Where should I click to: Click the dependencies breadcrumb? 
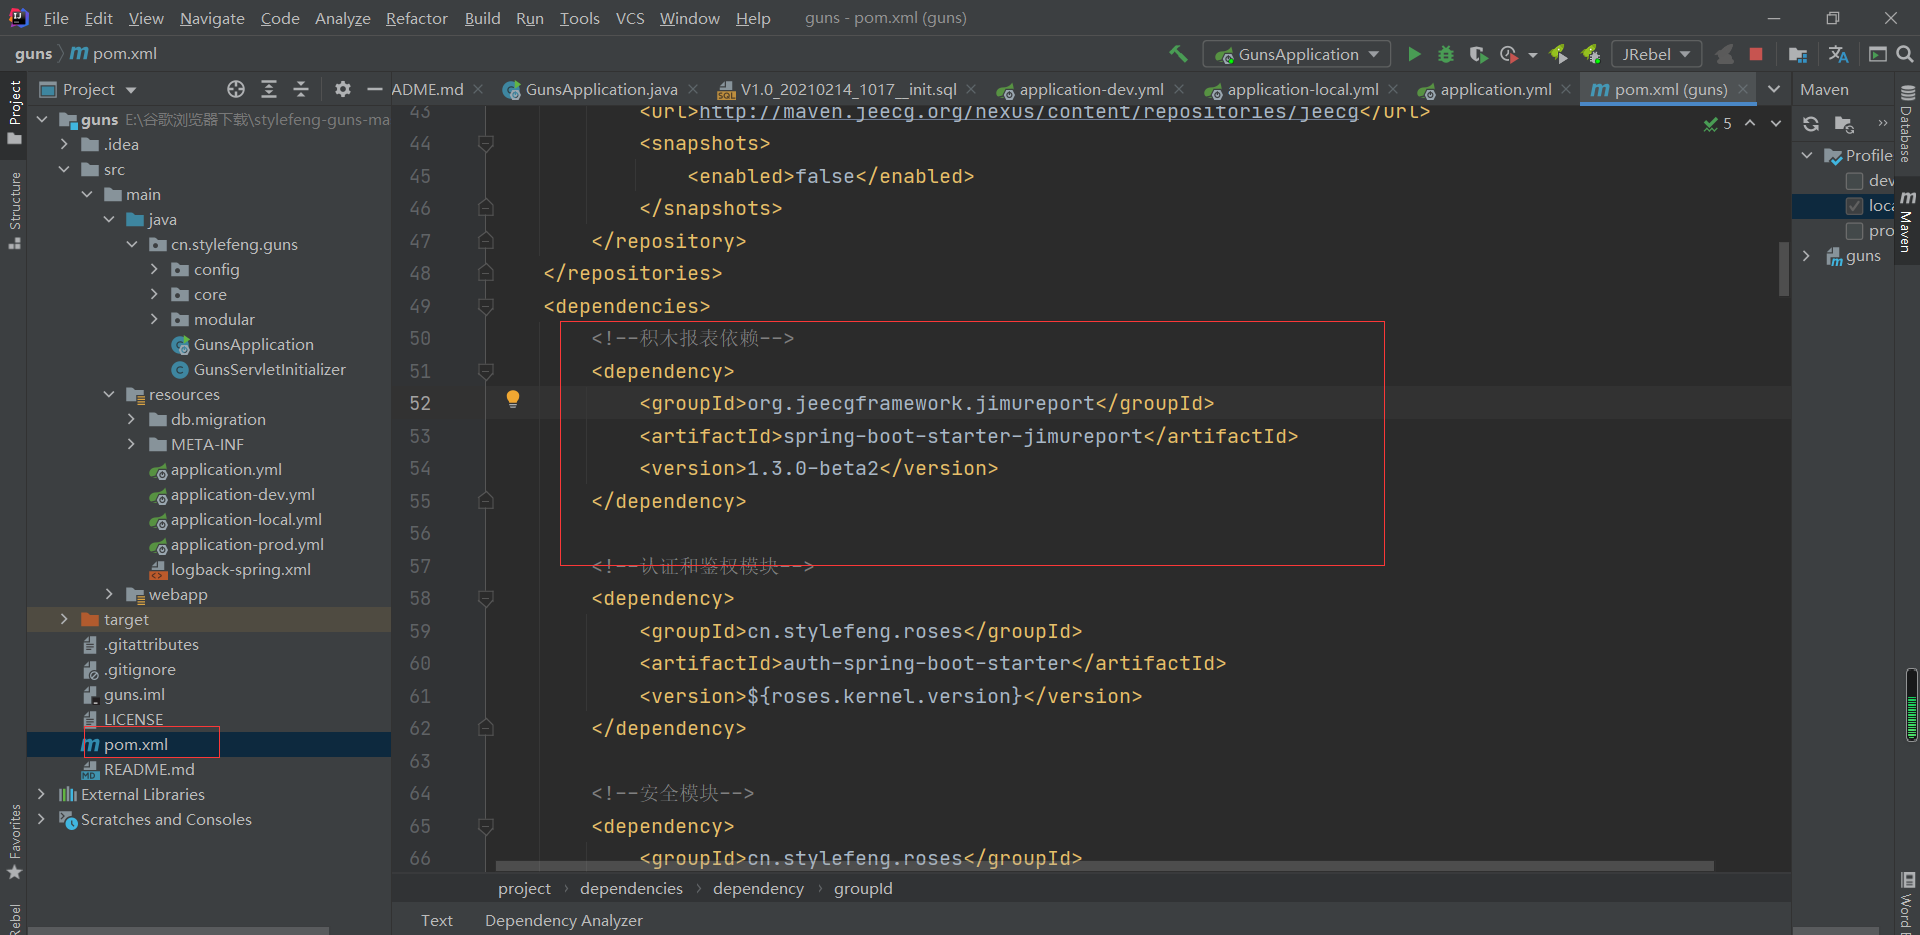[631, 888]
